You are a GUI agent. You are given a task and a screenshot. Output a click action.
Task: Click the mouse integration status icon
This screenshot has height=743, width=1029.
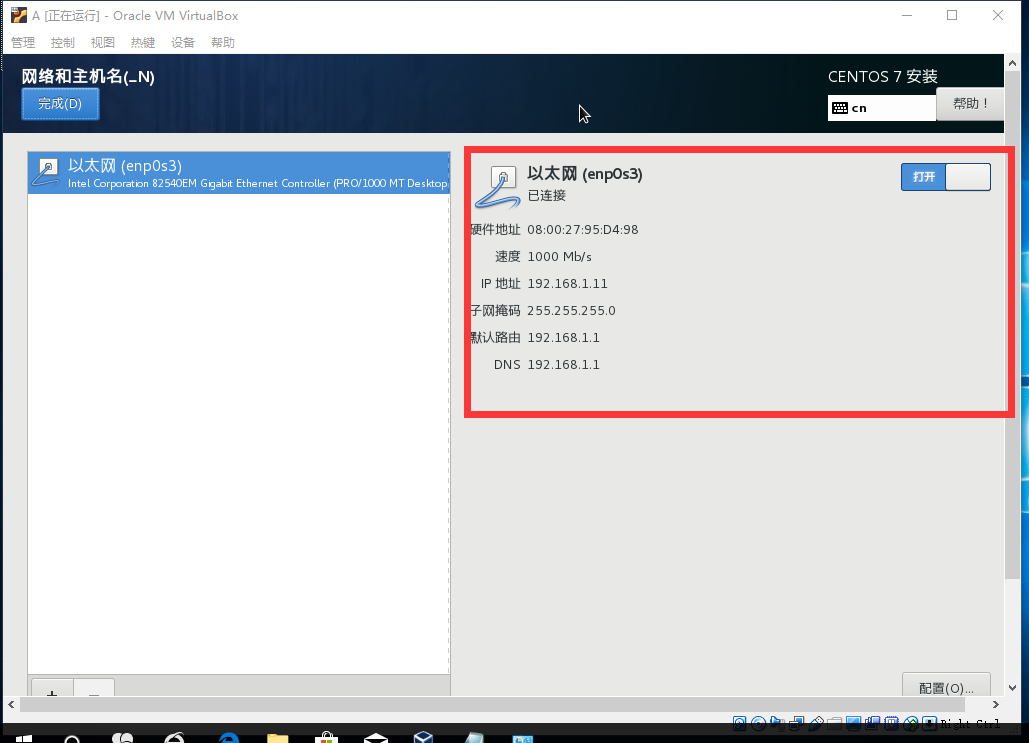(910, 723)
